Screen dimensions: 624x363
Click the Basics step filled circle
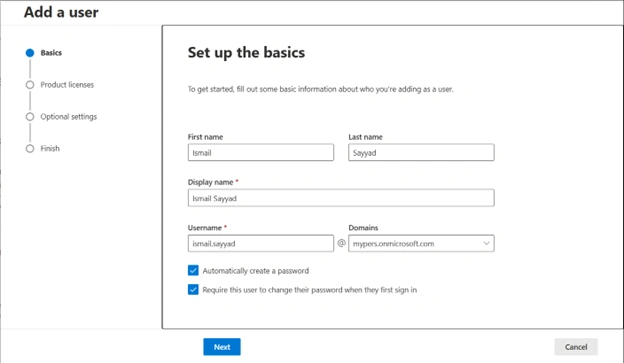tap(30, 53)
